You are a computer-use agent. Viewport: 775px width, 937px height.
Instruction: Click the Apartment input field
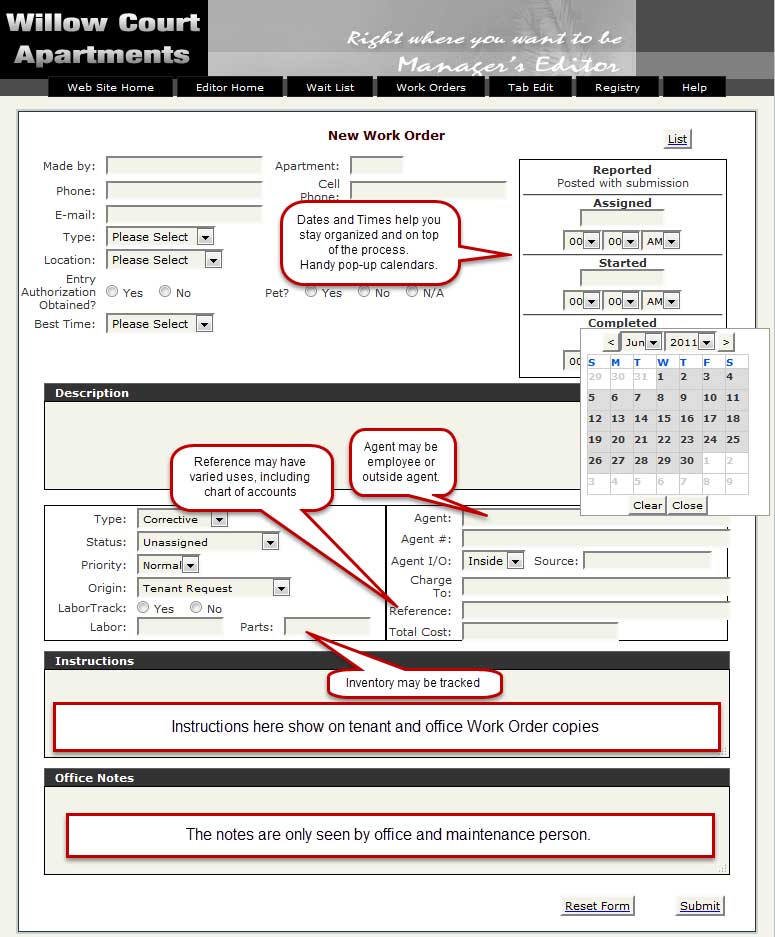tap(376, 166)
